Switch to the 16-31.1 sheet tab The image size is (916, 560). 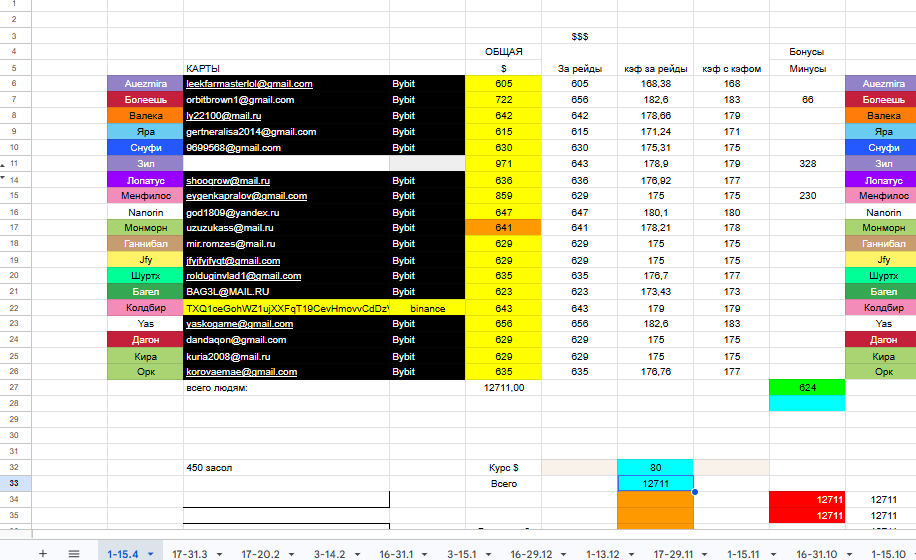click(396, 554)
